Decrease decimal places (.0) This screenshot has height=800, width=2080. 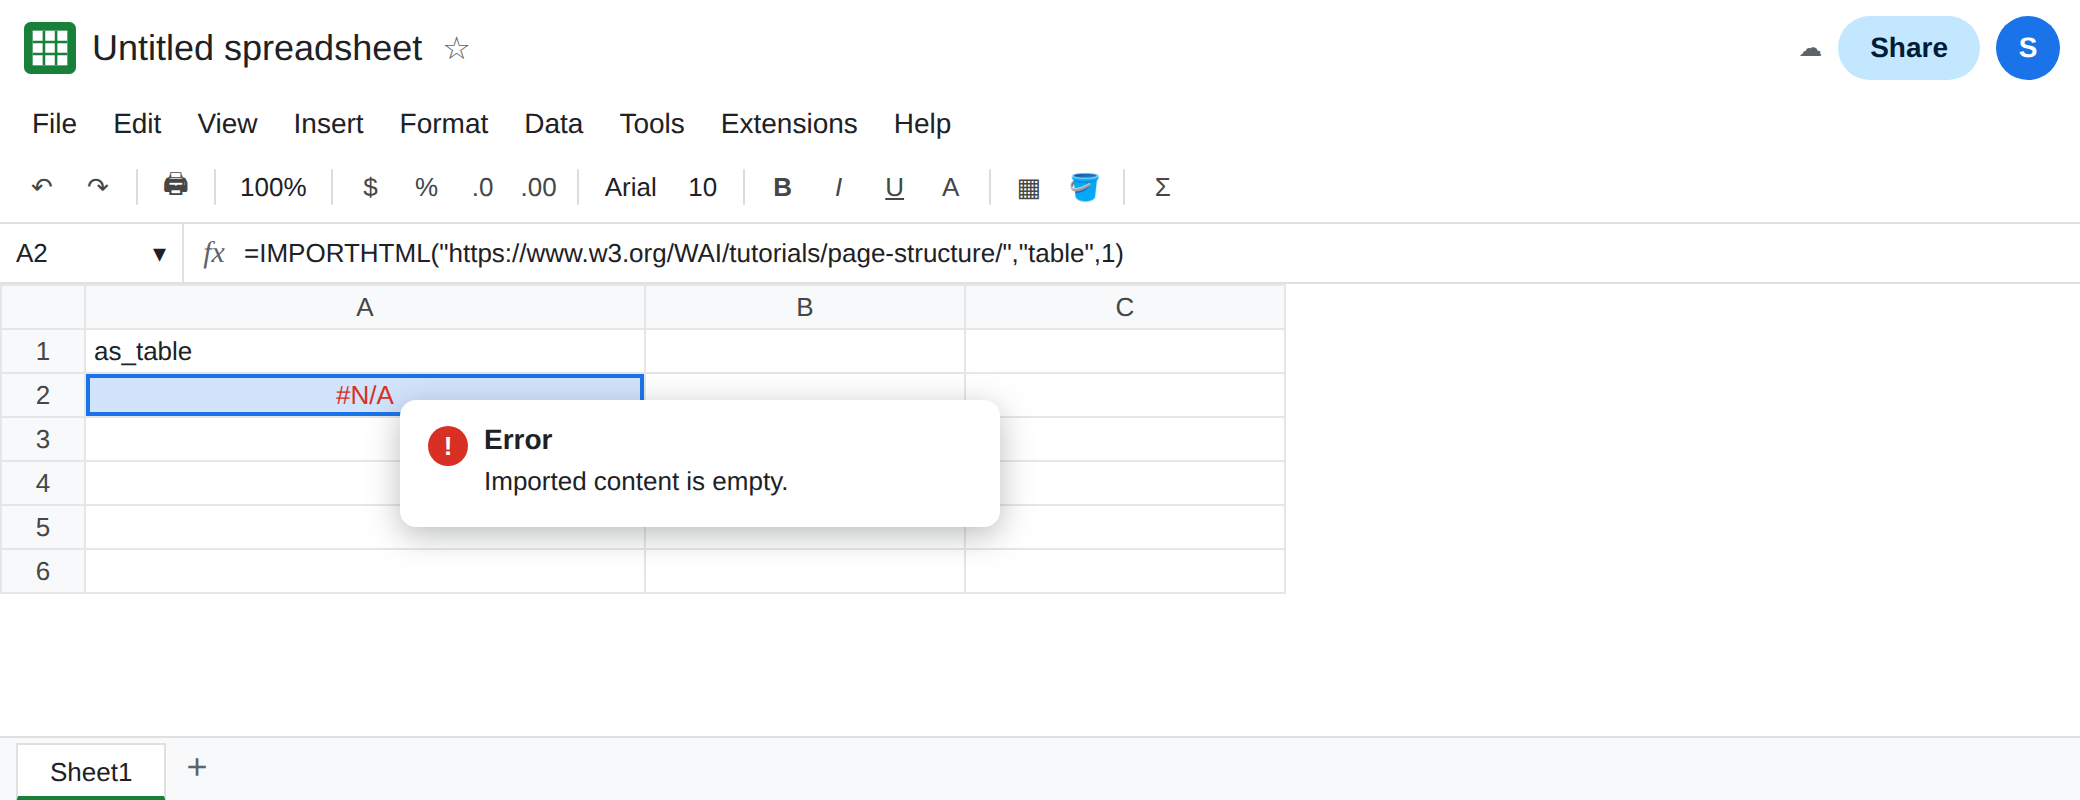483,187
